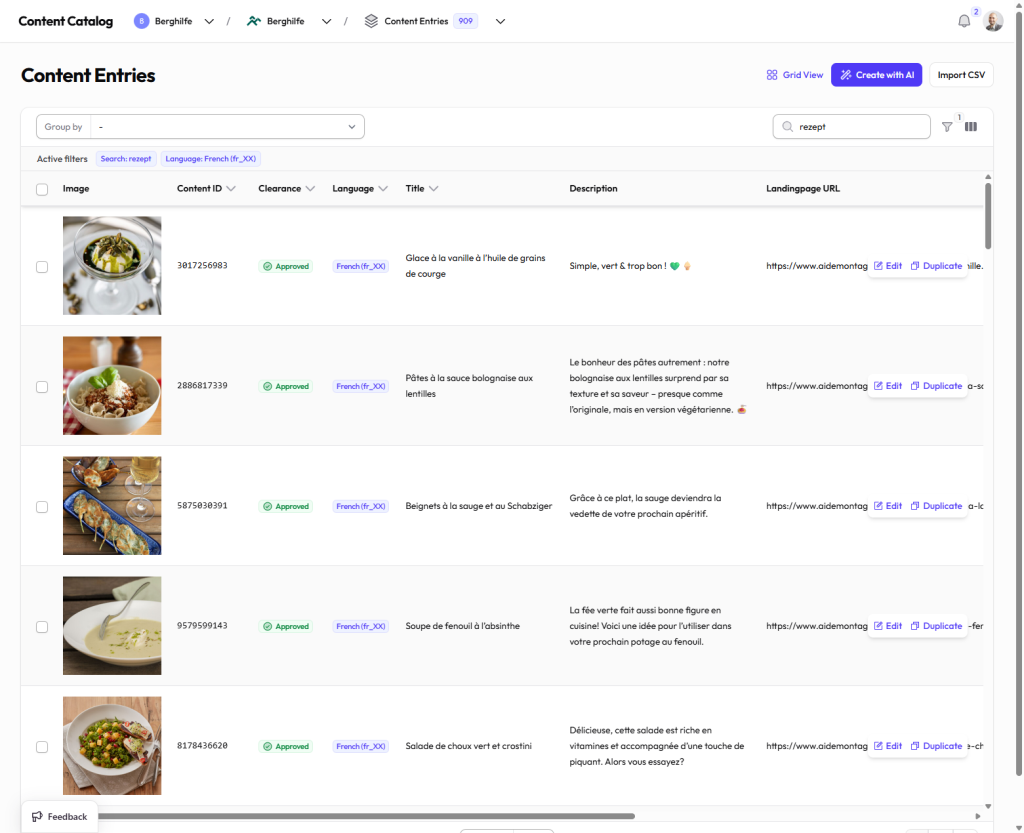This screenshot has width=1024, height=833.
Task: Open the Content Entries breadcrumb dropdown
Action: 500,21
